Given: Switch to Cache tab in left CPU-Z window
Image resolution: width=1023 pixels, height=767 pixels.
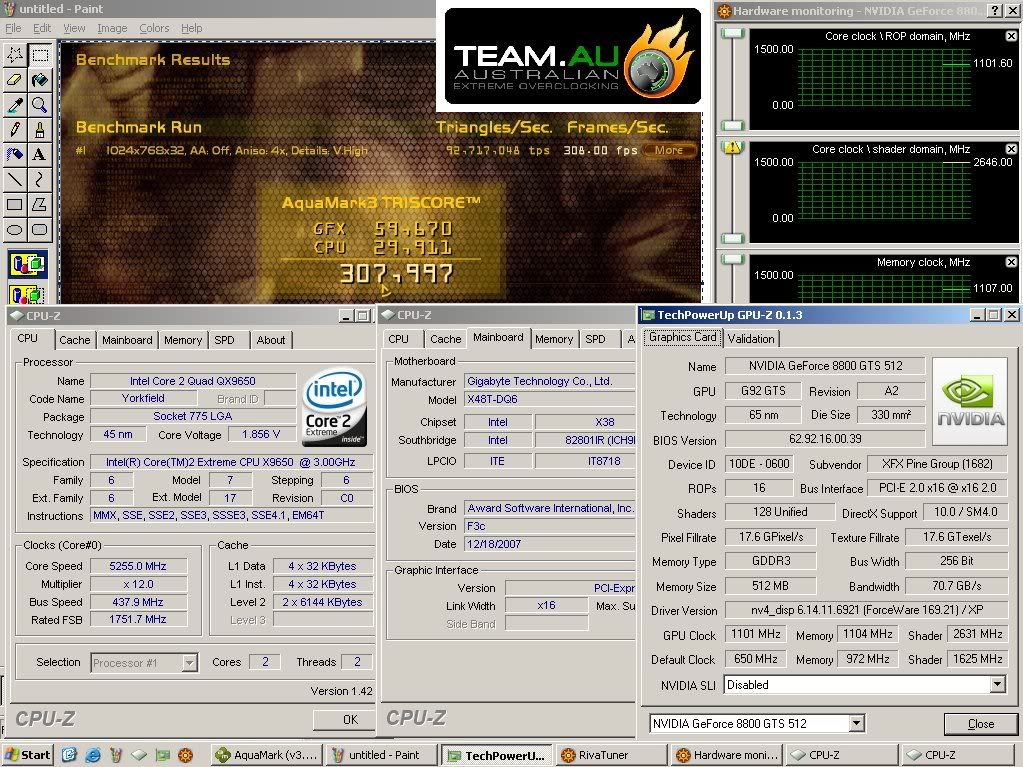Looking at the screenshot, I should [x=74, y=340].
